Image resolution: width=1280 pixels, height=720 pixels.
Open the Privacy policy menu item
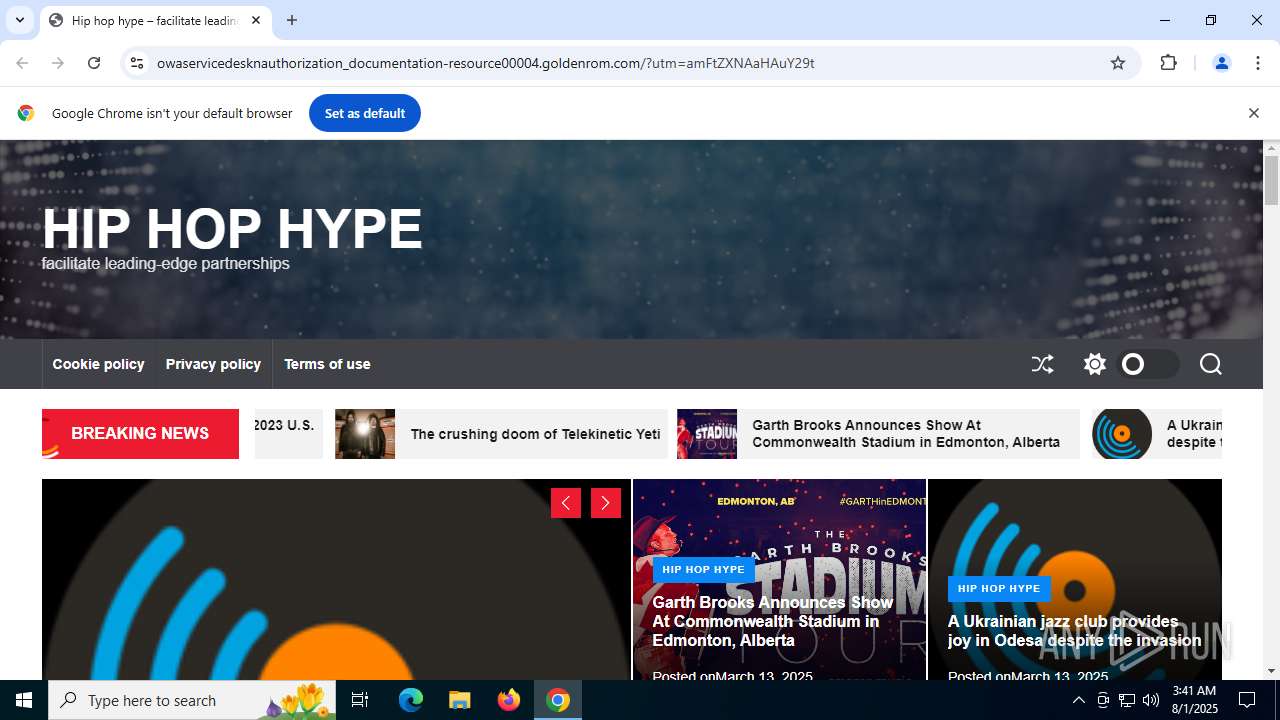213,364
